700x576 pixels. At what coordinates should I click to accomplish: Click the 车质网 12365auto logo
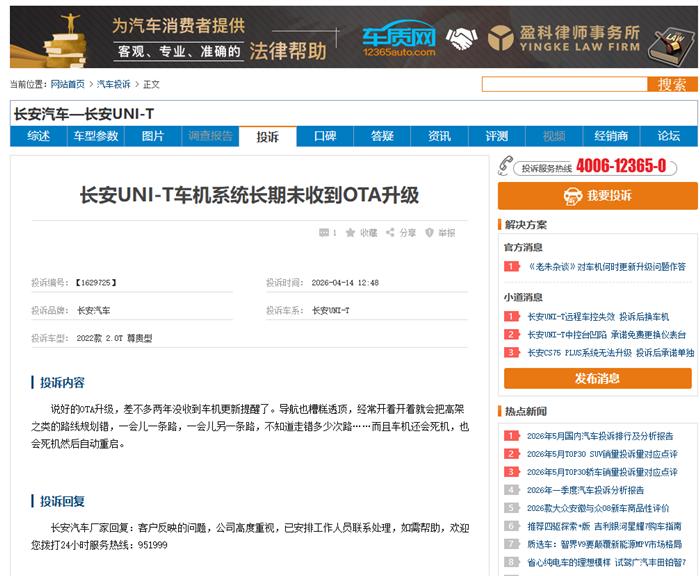pos(399,38)
